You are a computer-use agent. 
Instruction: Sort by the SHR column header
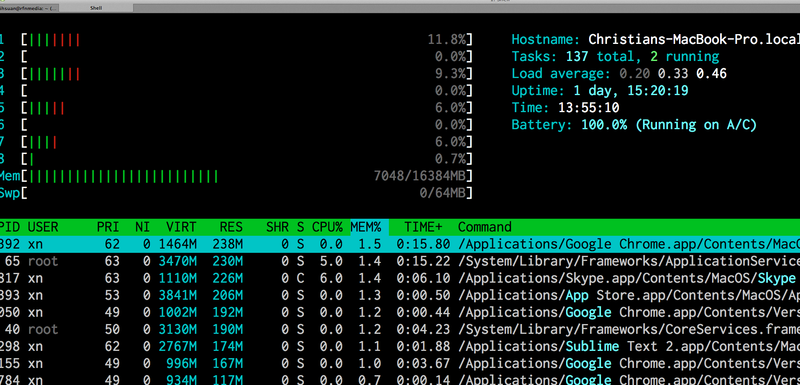[x=278, y=227]
